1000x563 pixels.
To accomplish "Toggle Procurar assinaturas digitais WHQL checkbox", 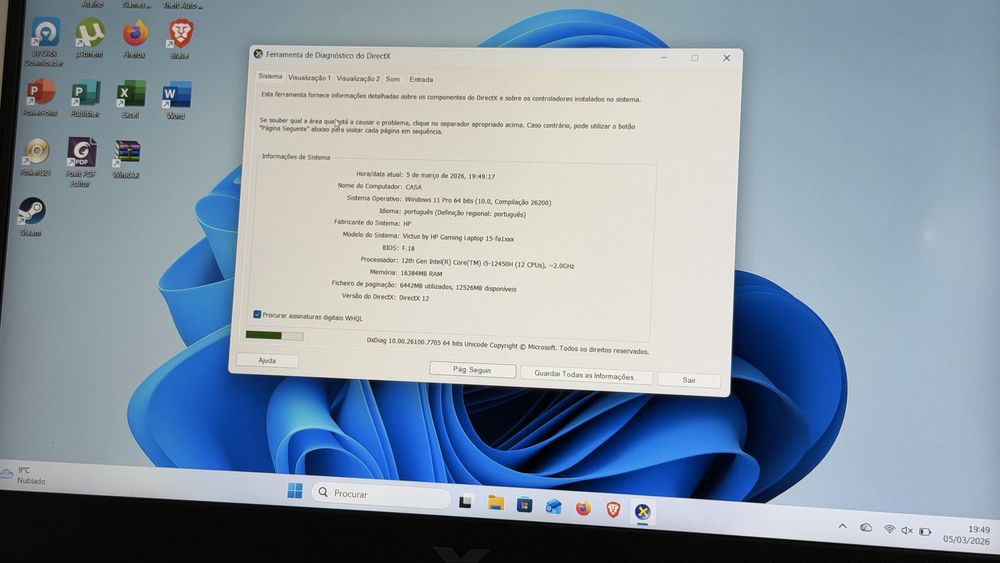I will (x=257, y=314).
